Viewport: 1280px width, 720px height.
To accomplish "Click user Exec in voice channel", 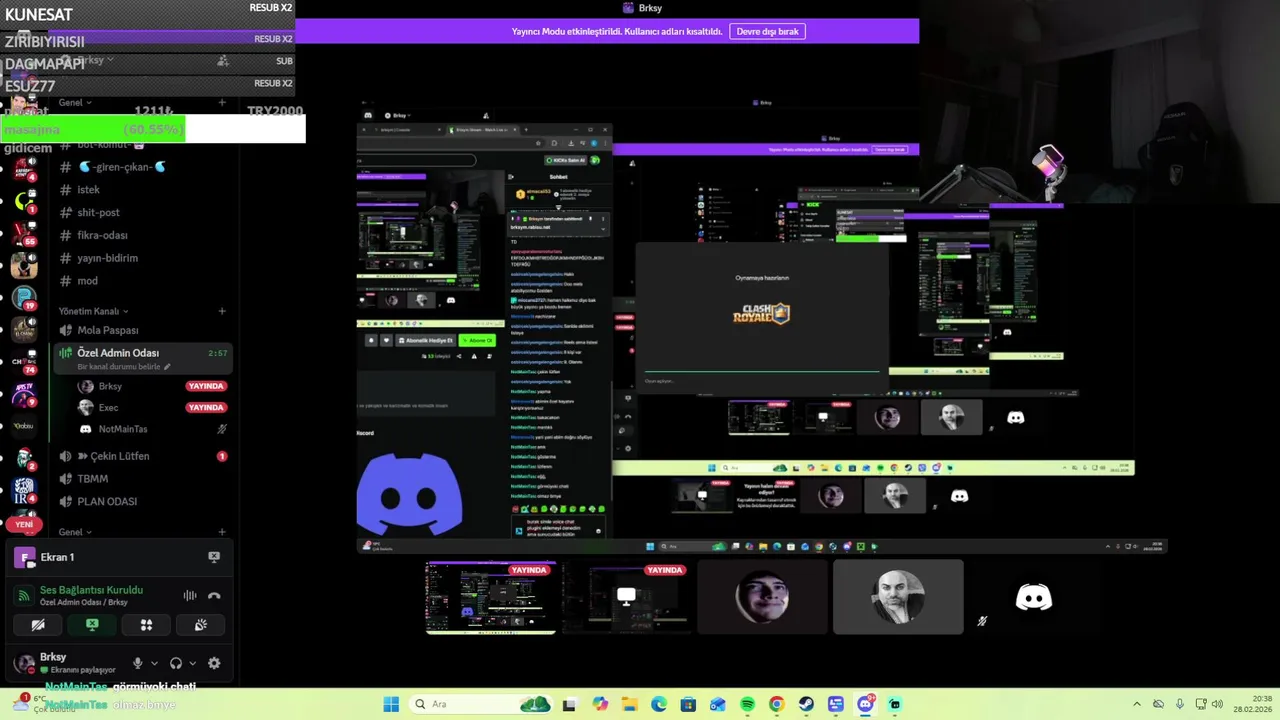I will (x=108, y=408).
